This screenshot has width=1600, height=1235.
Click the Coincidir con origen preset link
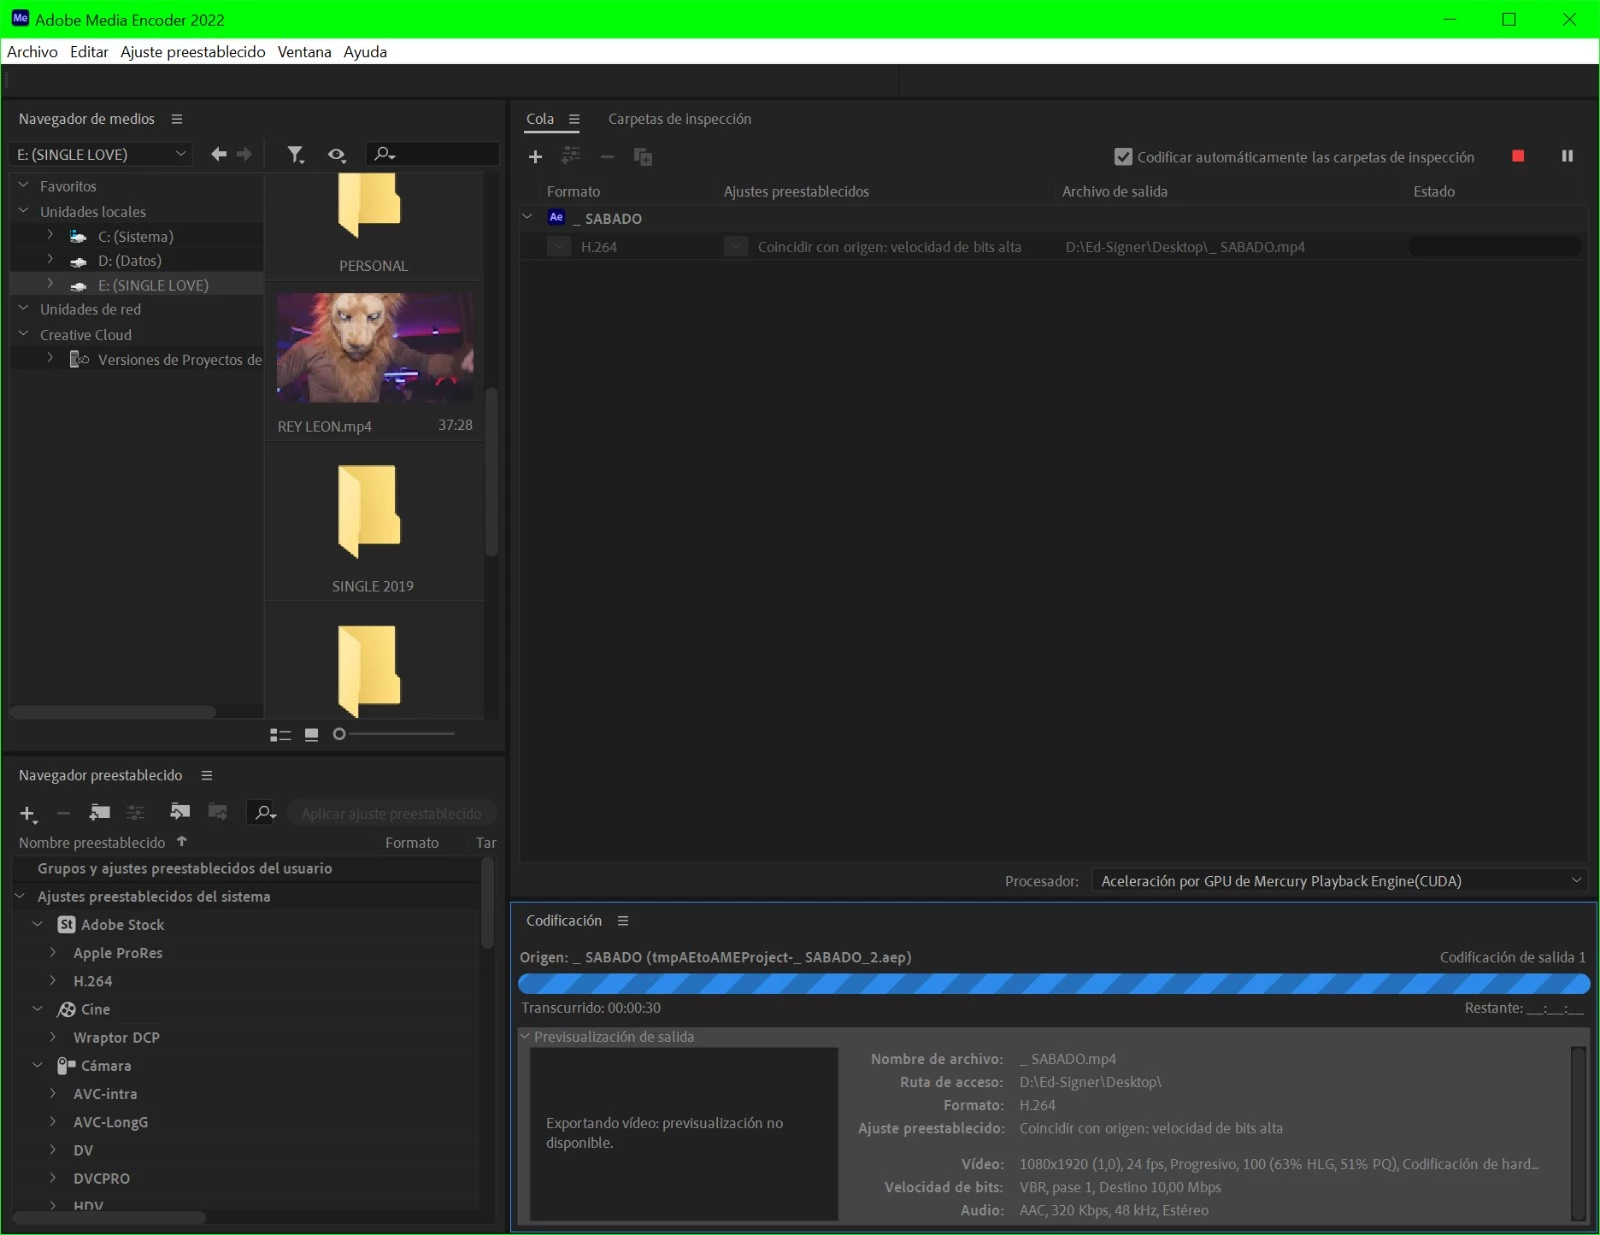click(890, 247)
